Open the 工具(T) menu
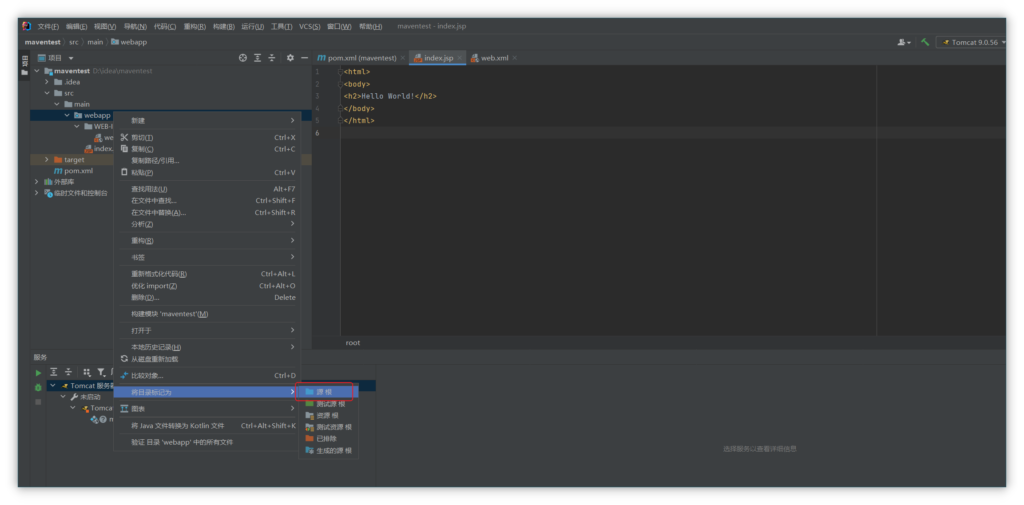Screen dimensions: 1024x505 click(281, 27)
